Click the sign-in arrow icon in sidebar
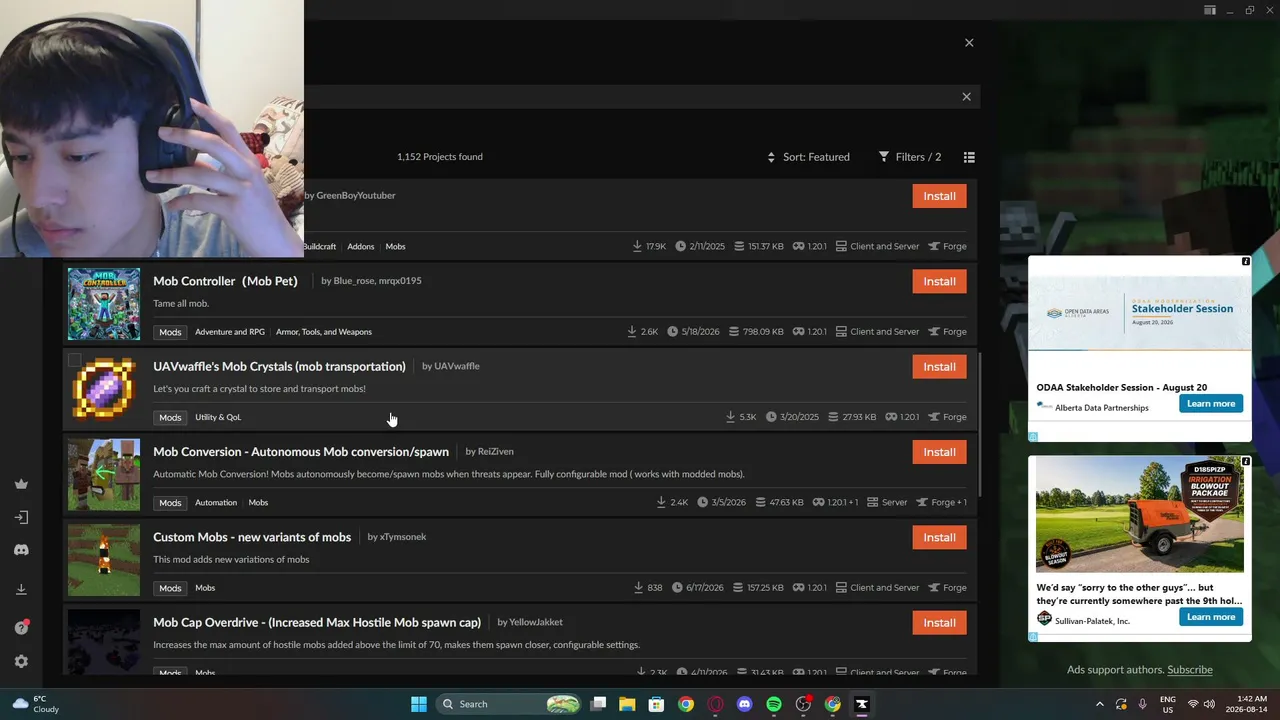 coord(21,517)
